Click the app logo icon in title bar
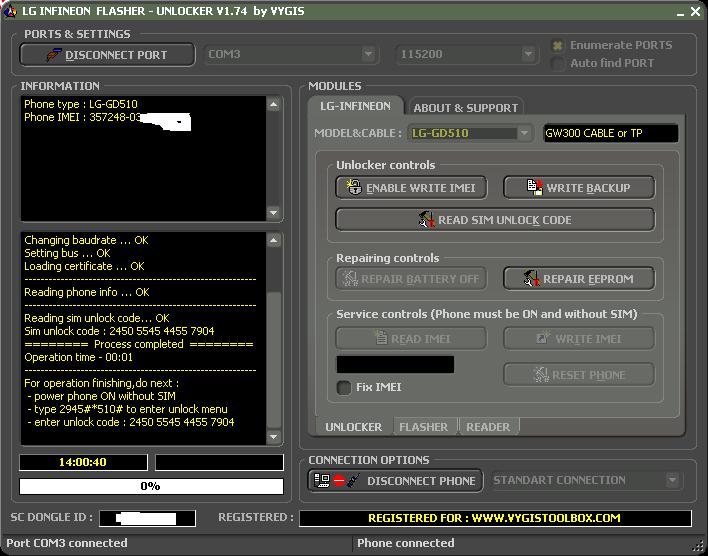 coord(10,11)
